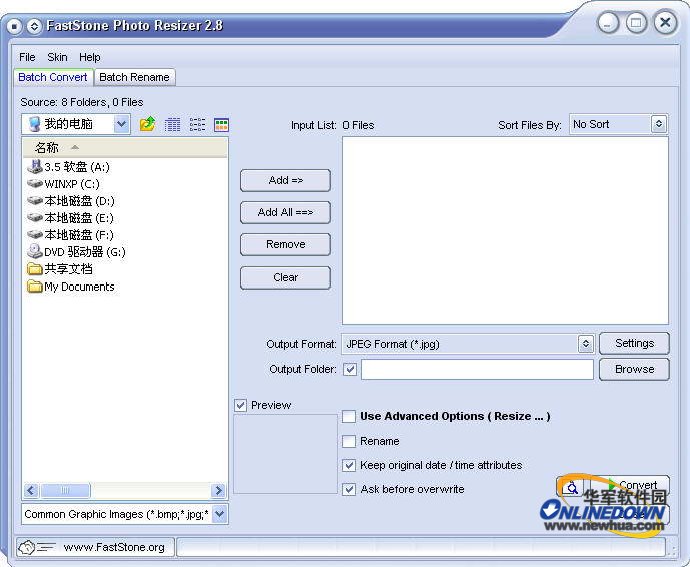
Task: Select 本地磁盘 (F:) drive
Action: pyautogui.click(x=70, y=234)
